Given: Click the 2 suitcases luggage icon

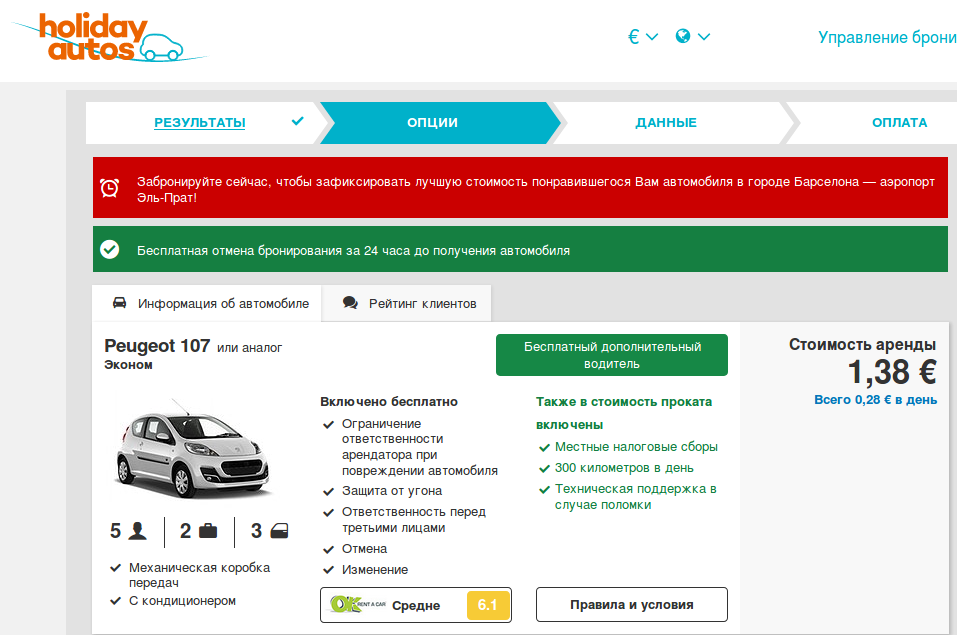Looking at the screenshot, I should tap(208, 531).
